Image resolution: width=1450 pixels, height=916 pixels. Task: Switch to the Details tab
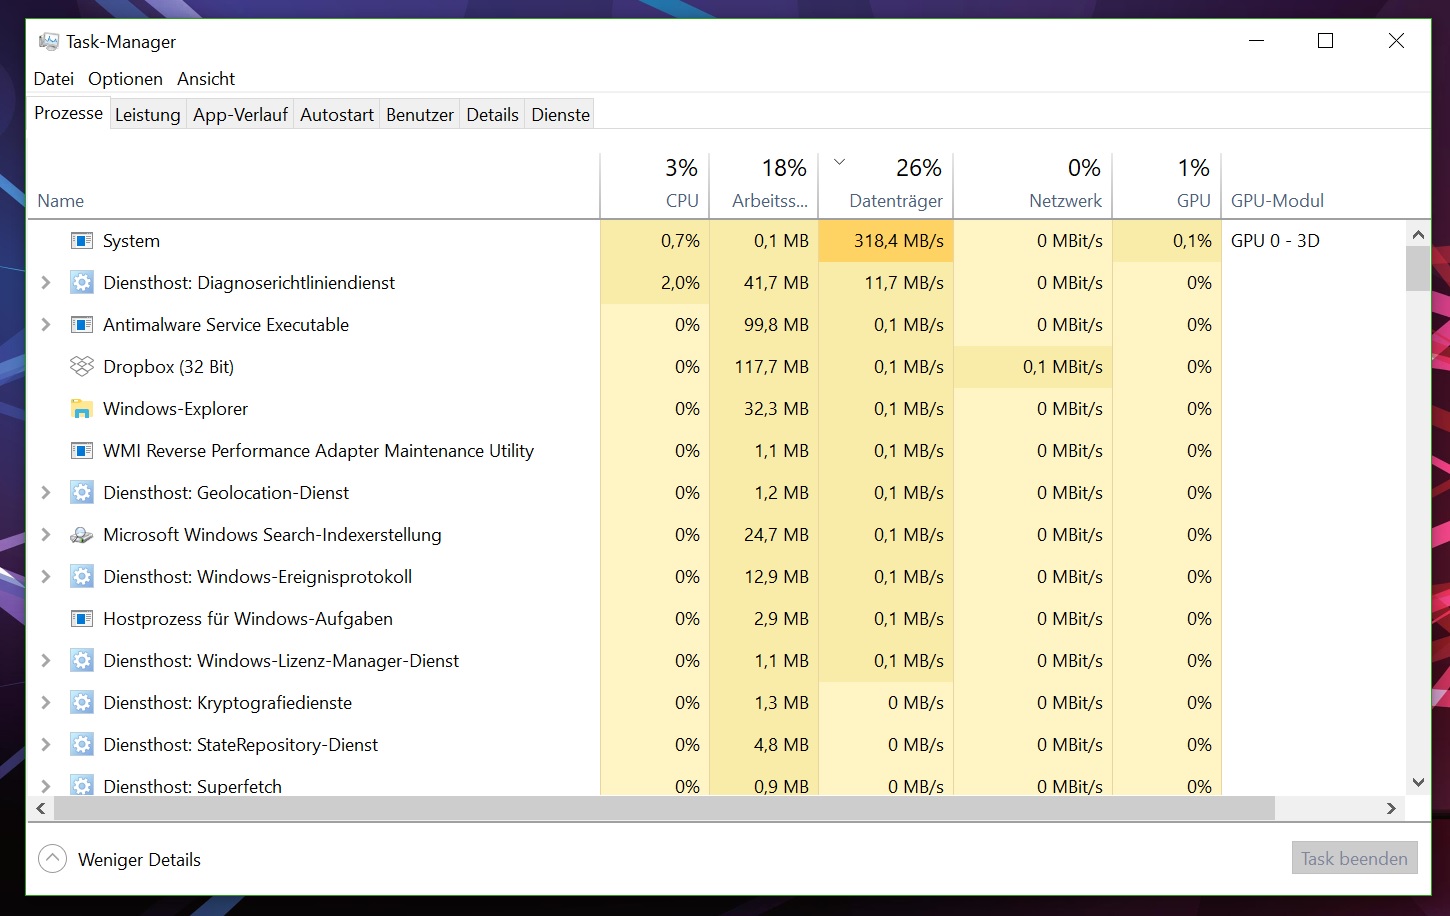click(x=492, y=115)
